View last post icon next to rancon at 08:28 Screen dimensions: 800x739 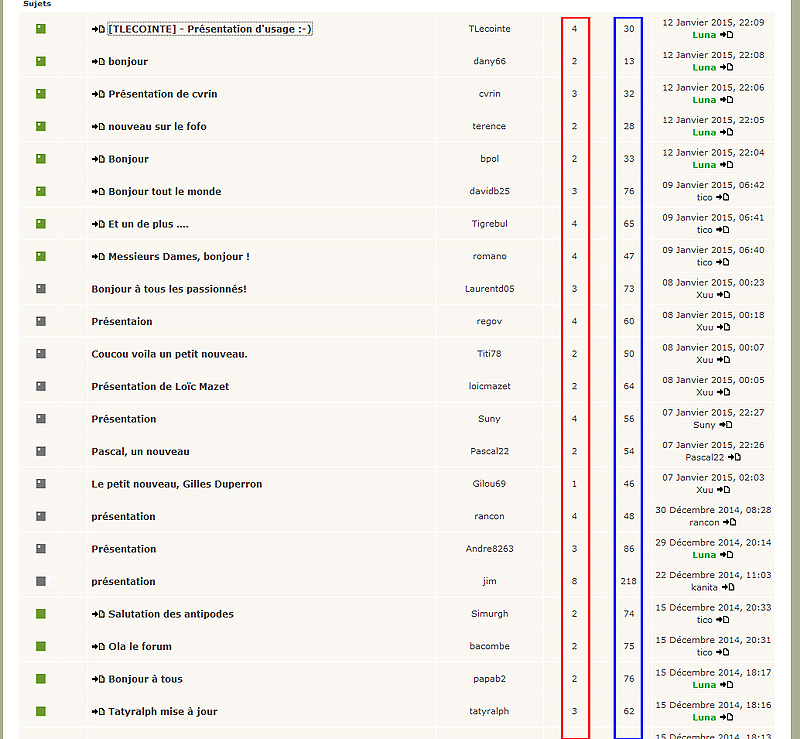point(730,522)
